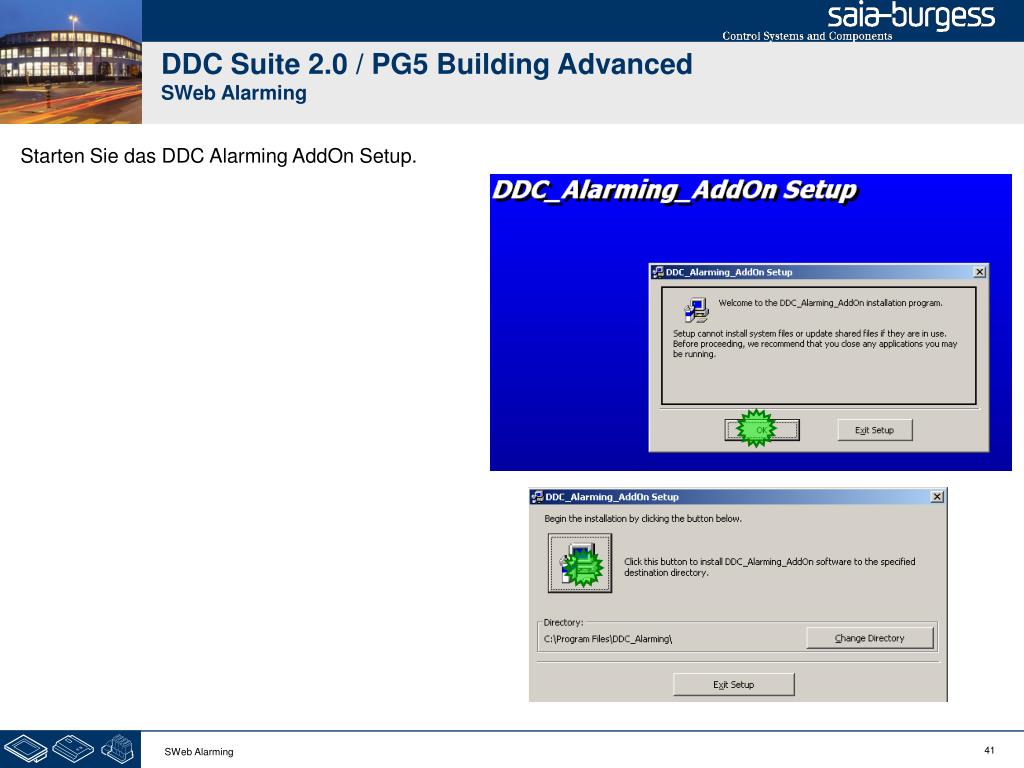
Task: Close the lower DDC_Alarming_AddOn Setup dialog
Action: [x=937, y=496]
